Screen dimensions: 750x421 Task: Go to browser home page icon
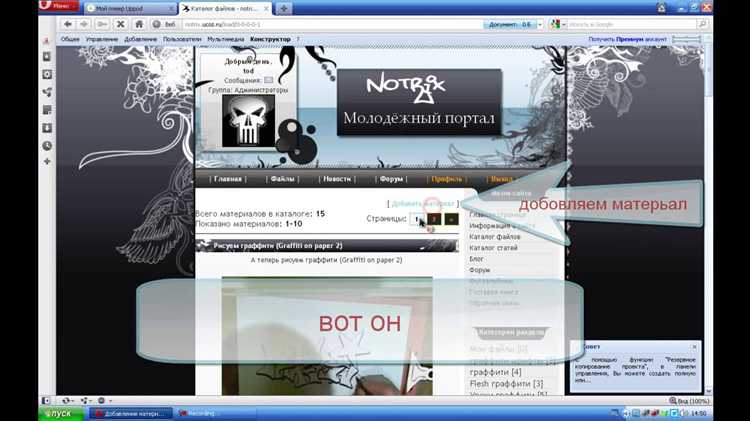point(139,24)
